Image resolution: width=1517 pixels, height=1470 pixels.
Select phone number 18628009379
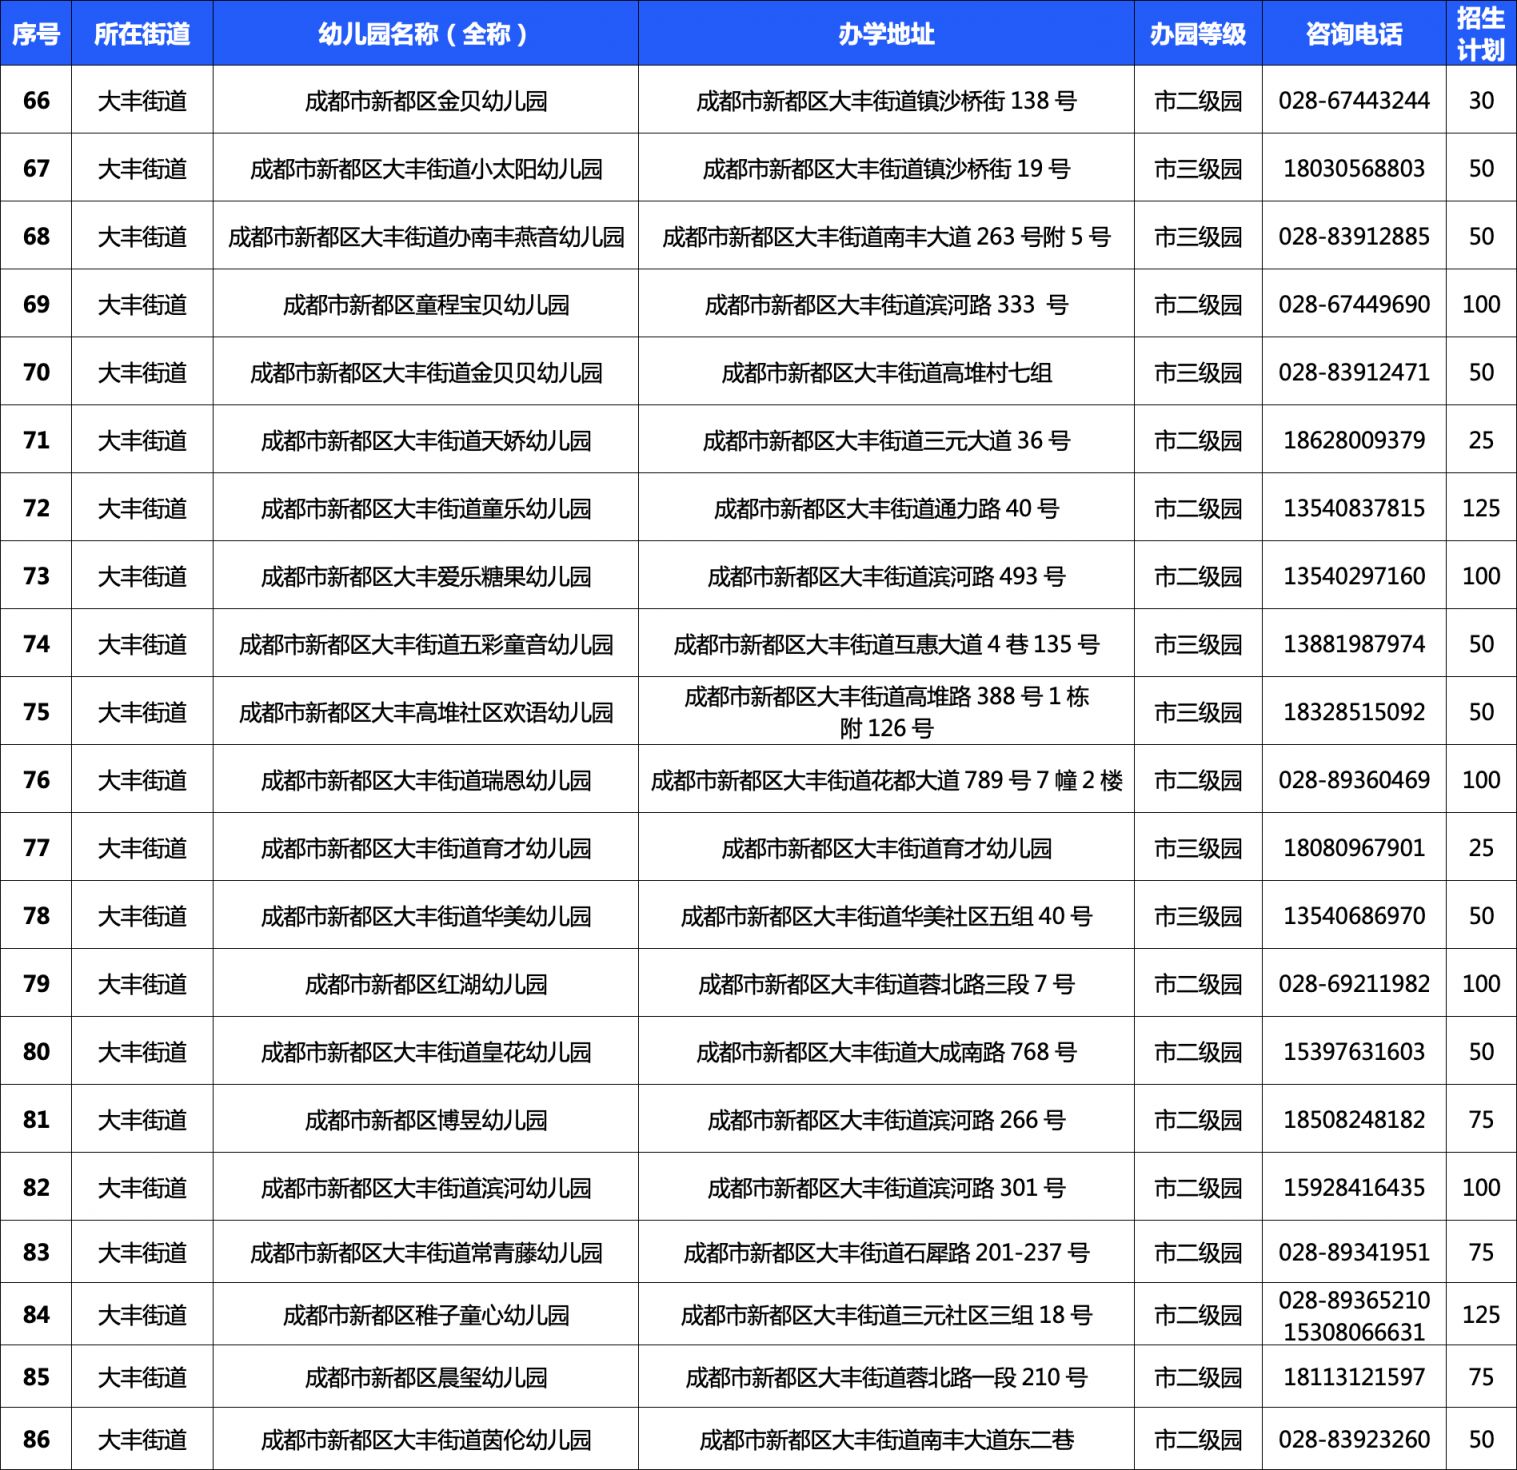[x=1354, y=441]
